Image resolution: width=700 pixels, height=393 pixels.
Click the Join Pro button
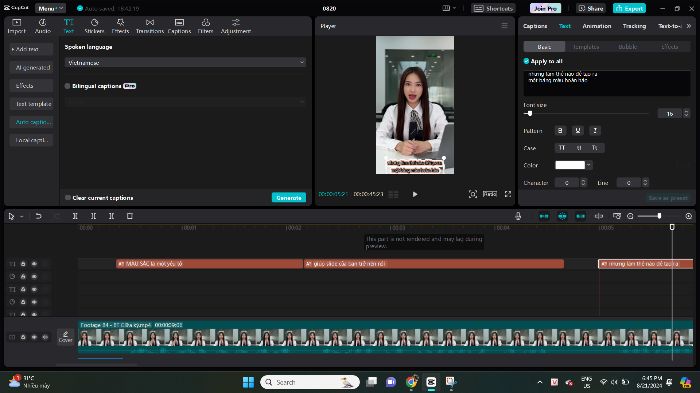545,8
